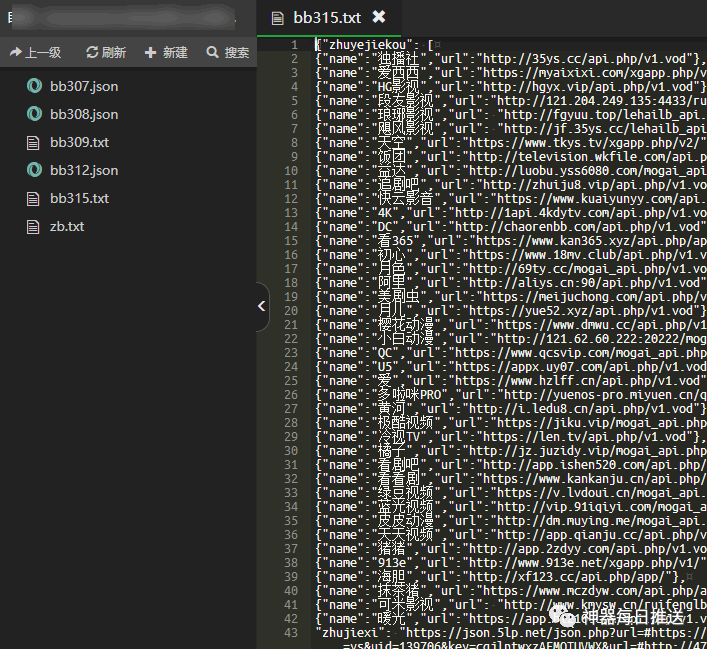
Task: Click the line with name 饭团
Action: tap(510, 156)
